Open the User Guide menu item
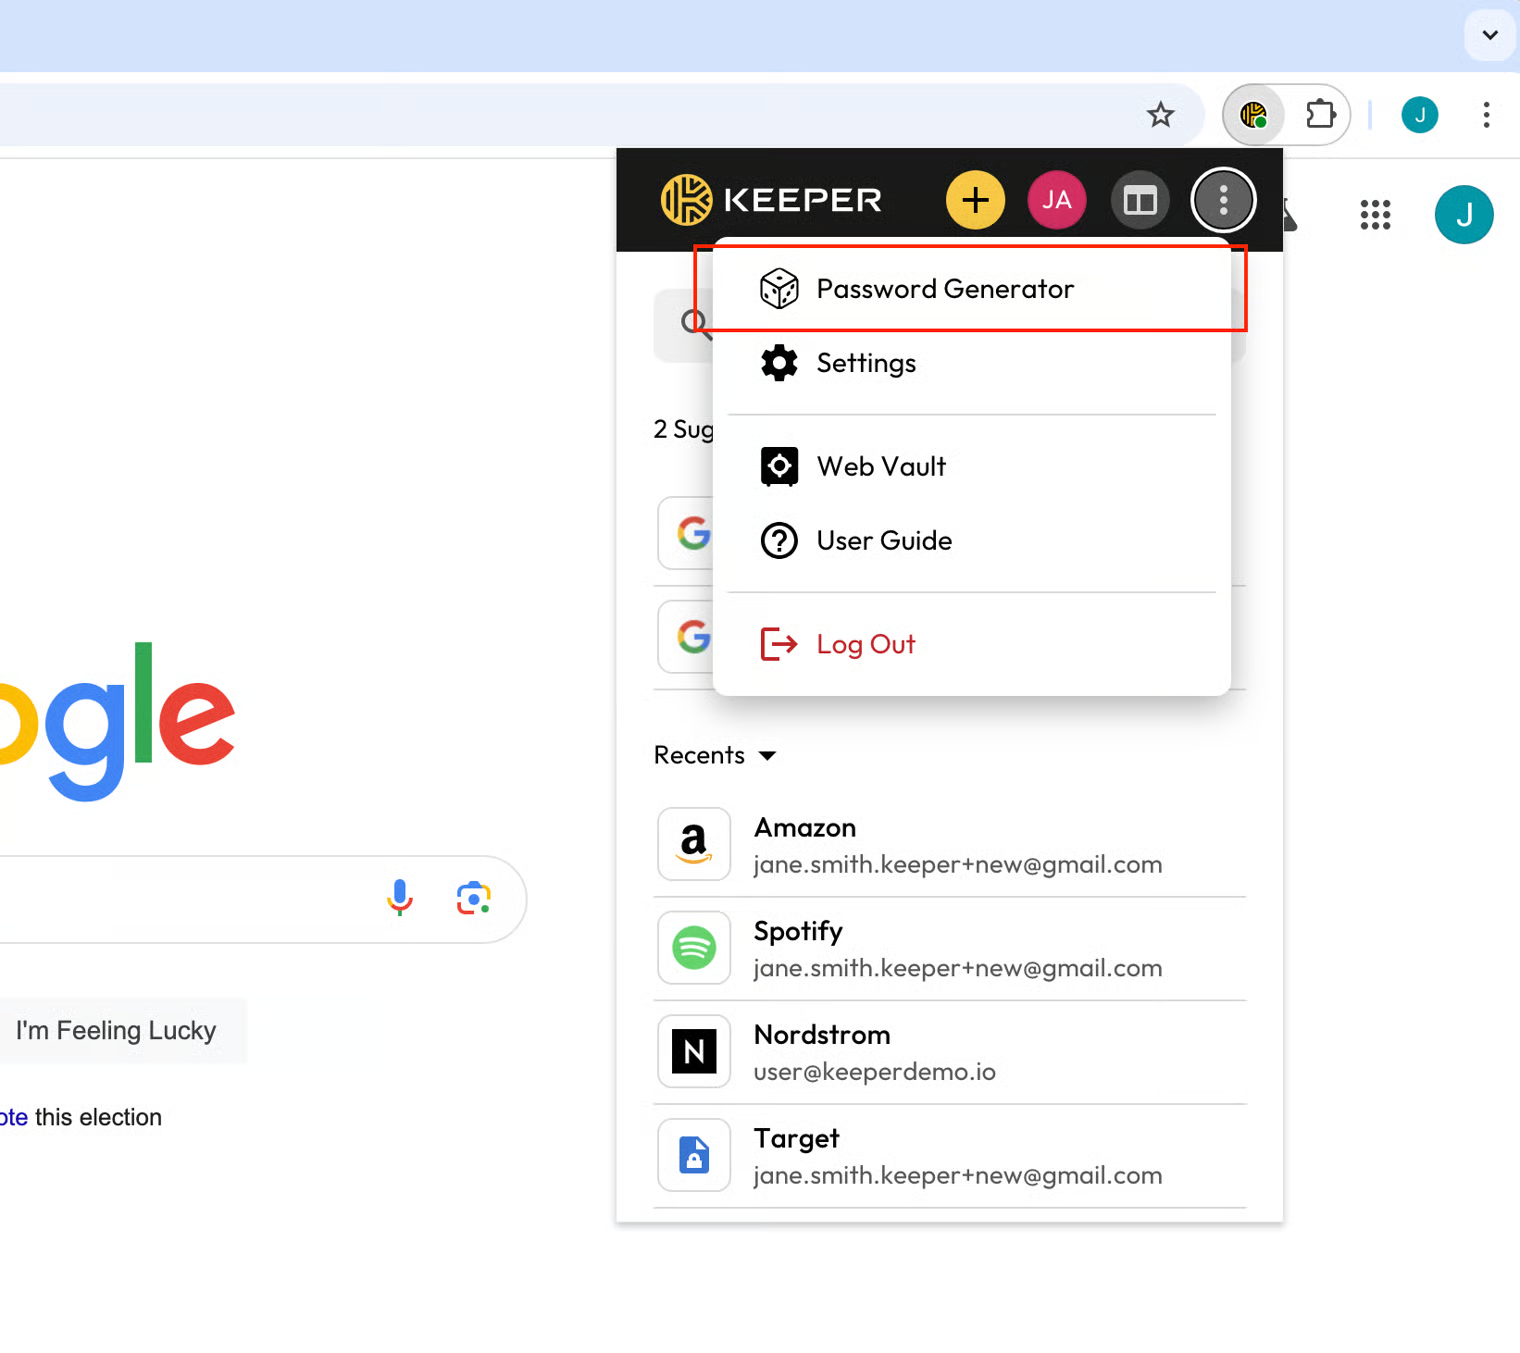Image resolution: width=1520 pixels, height=1353 pixels. (x=883, y=541)
